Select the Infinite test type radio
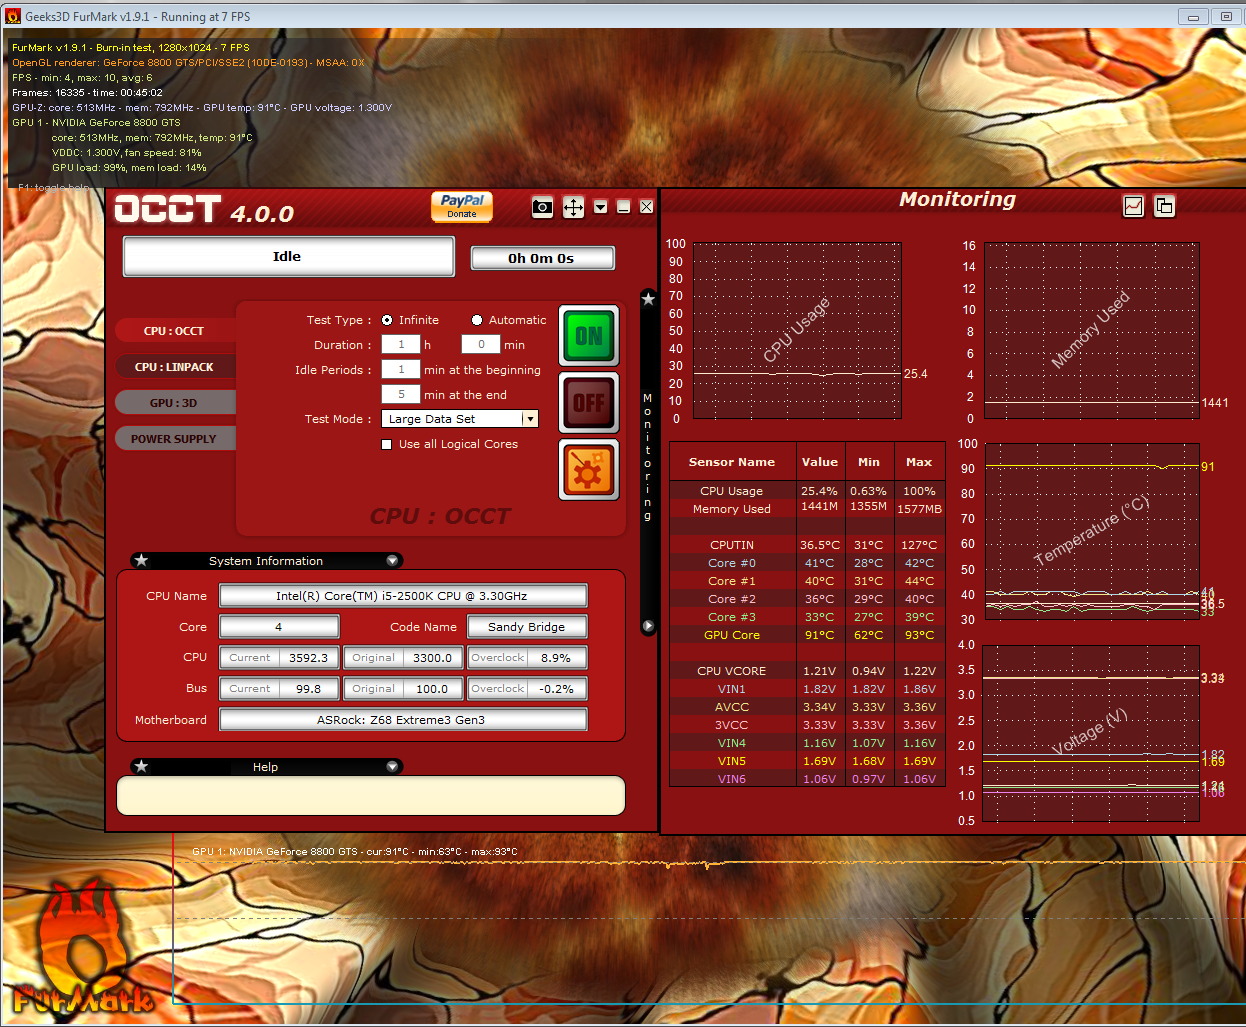This screenshot has height=1027, width=1246. [387, 320]
